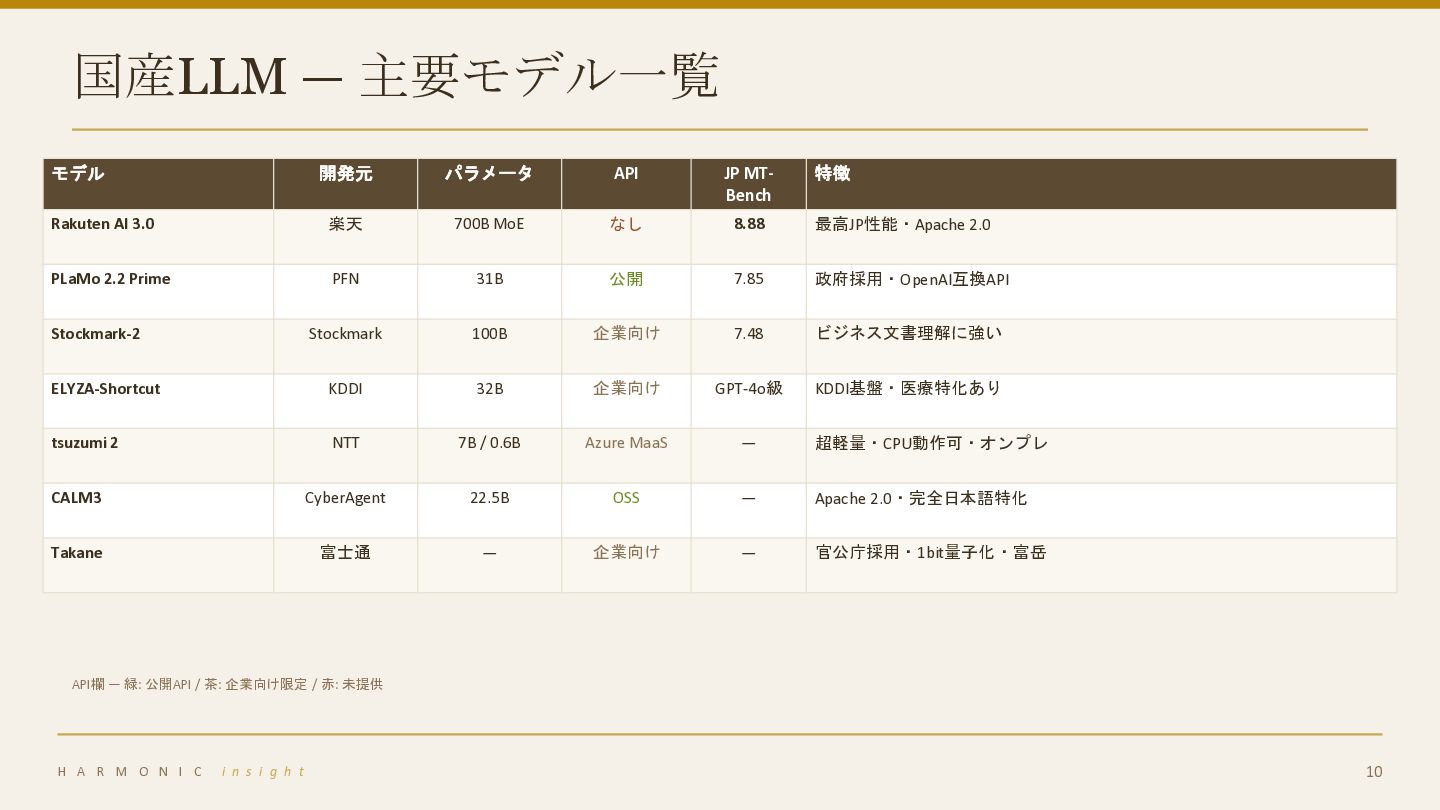Viewport: 1440px width, 810px height.
Task: Select the API欄 legend footnote
Action: point(227,684)
